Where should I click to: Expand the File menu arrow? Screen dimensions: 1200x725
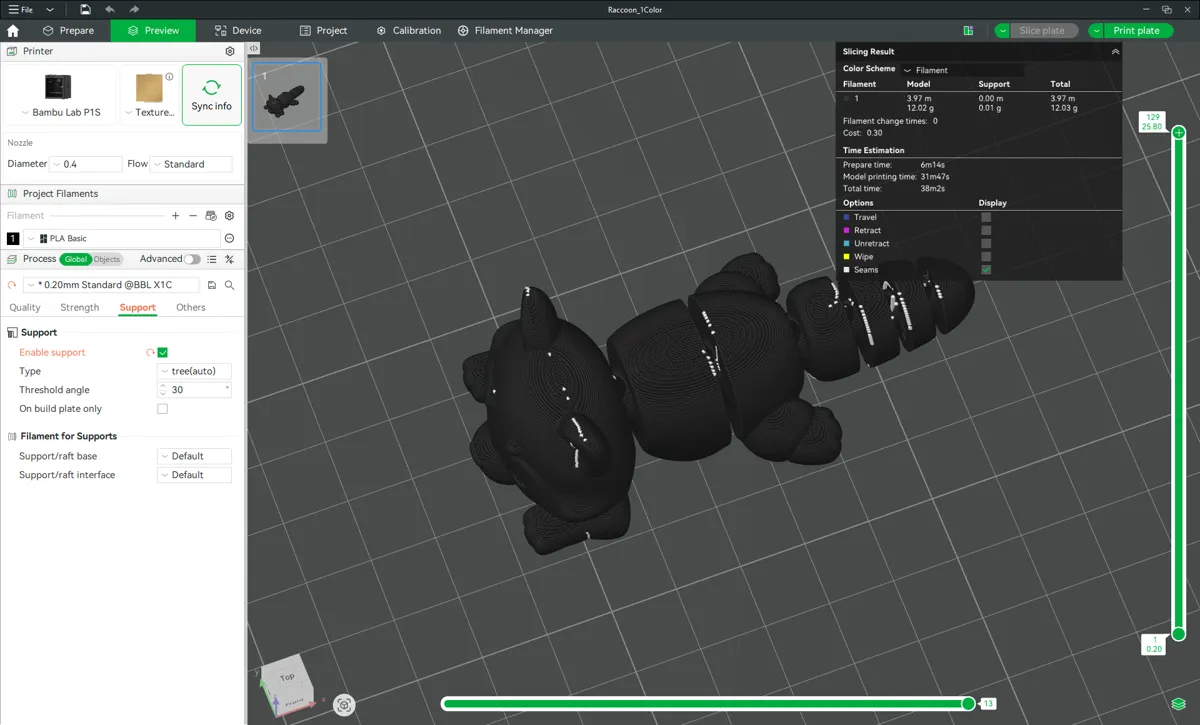point(50,9)
